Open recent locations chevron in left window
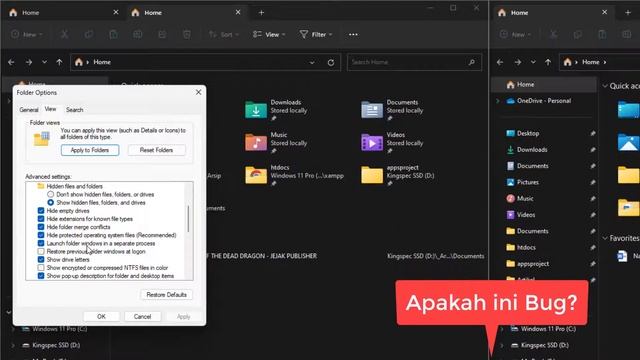Image resolution: width=640 pixels, height=360 pixels. point(44,62)
